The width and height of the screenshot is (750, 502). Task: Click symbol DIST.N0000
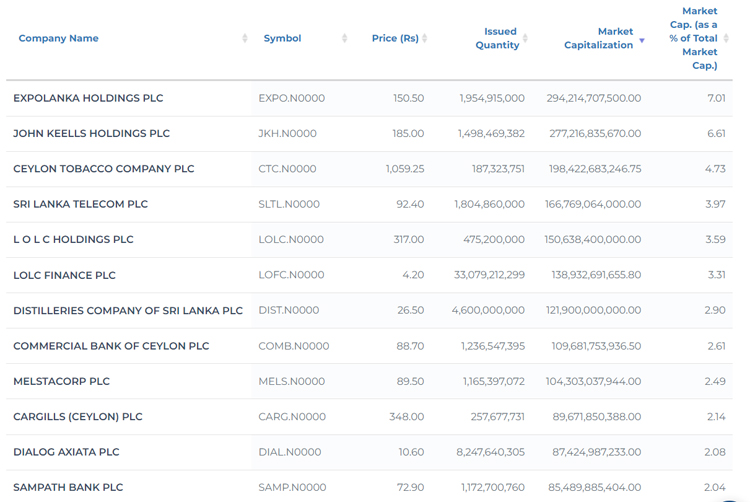click(288, 310)
